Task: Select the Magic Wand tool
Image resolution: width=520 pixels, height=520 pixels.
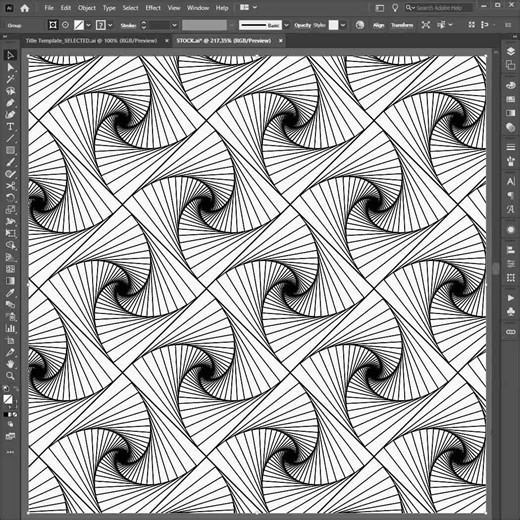Action: tap(10, 79)
